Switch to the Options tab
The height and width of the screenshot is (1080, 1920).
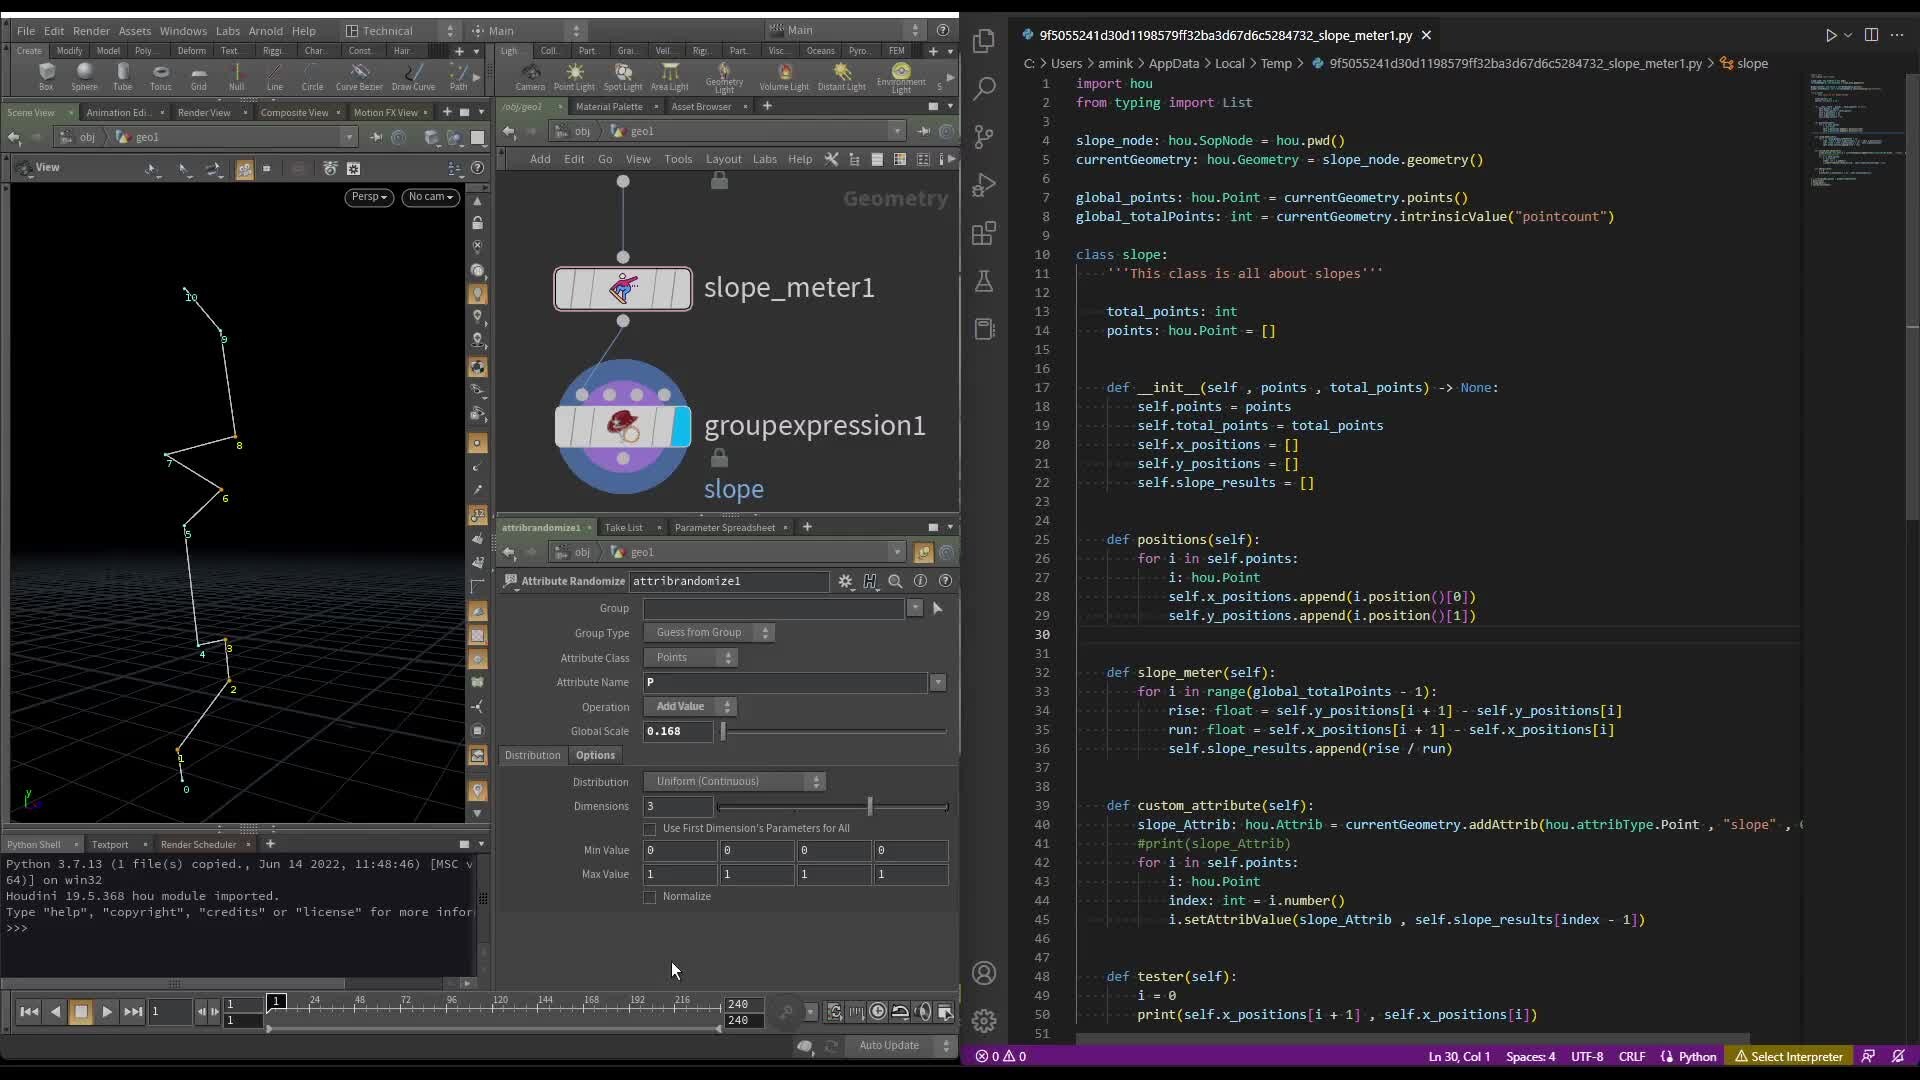tap(595, 756)
